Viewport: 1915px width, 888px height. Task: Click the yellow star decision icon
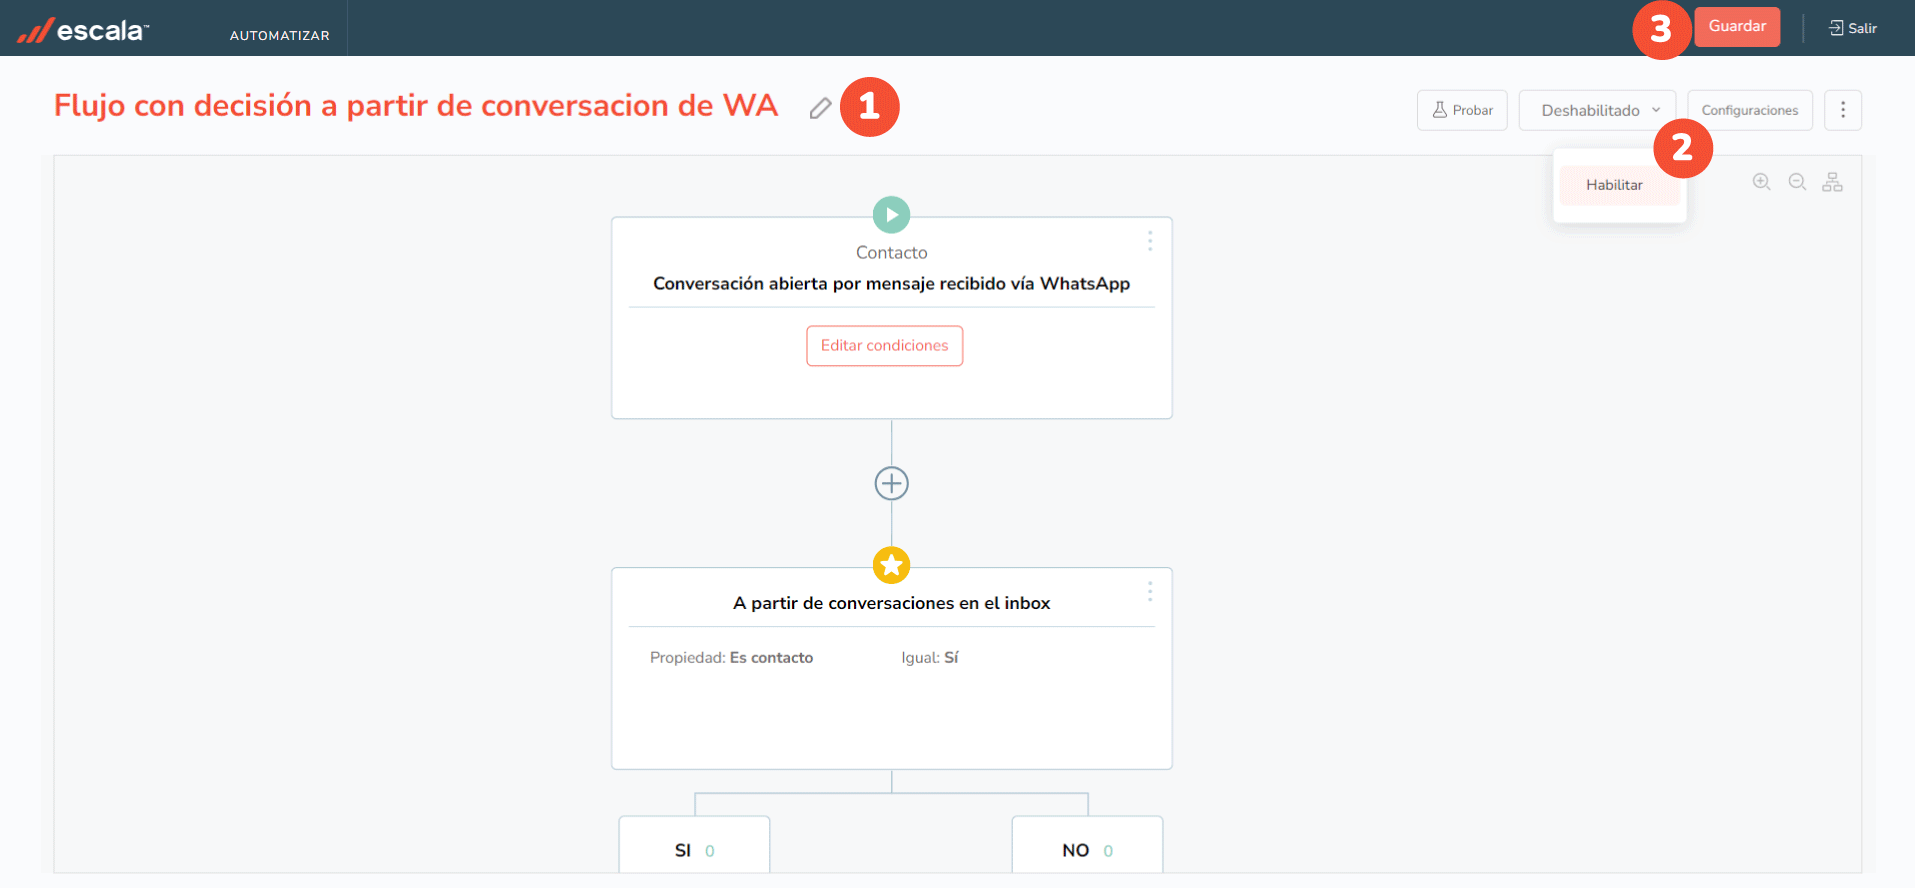coord(892,566)
